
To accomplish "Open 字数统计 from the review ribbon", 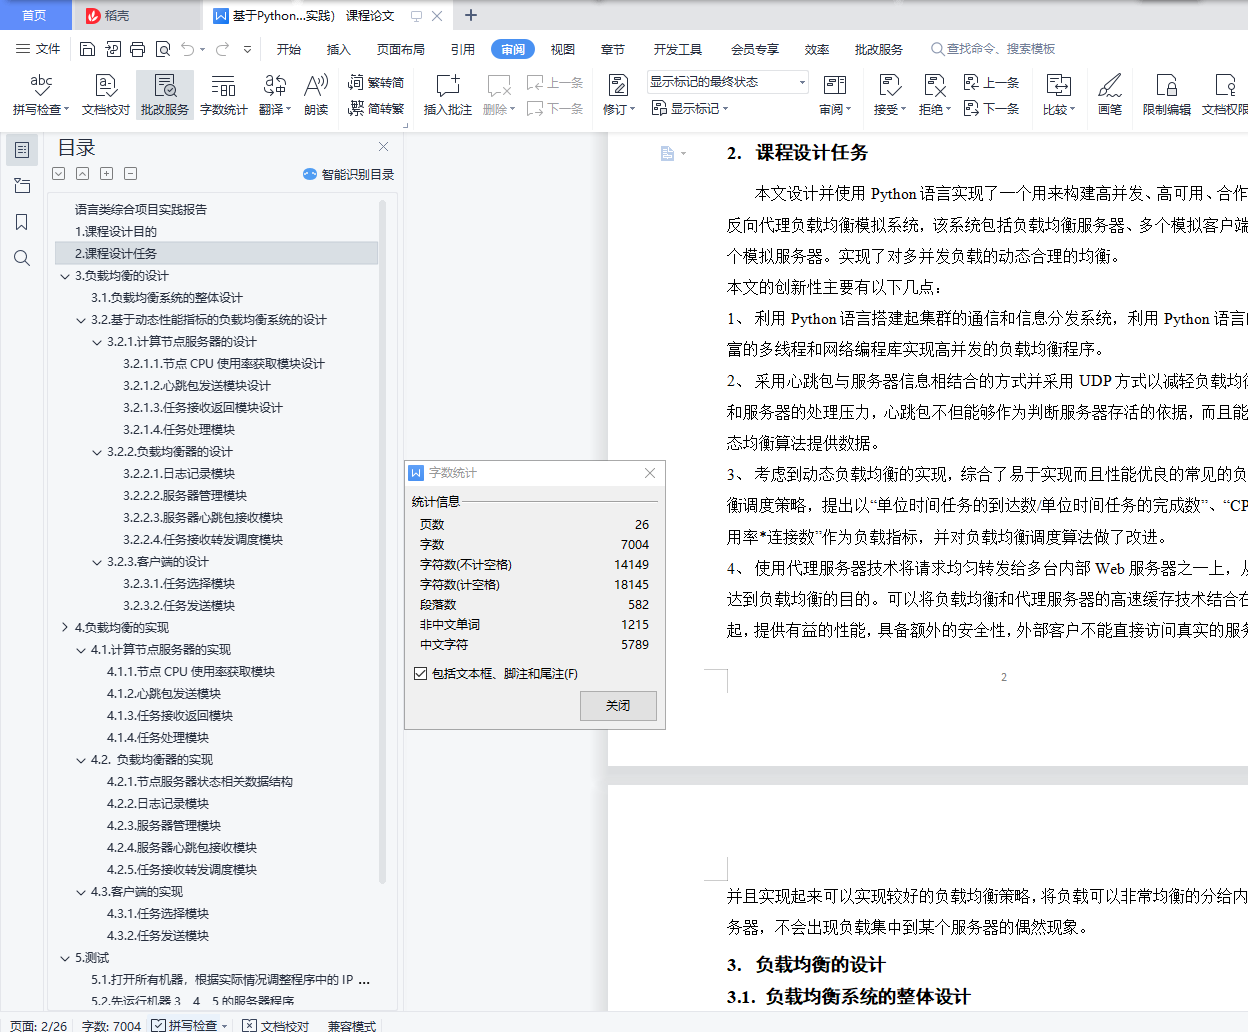I will (223, 95).
